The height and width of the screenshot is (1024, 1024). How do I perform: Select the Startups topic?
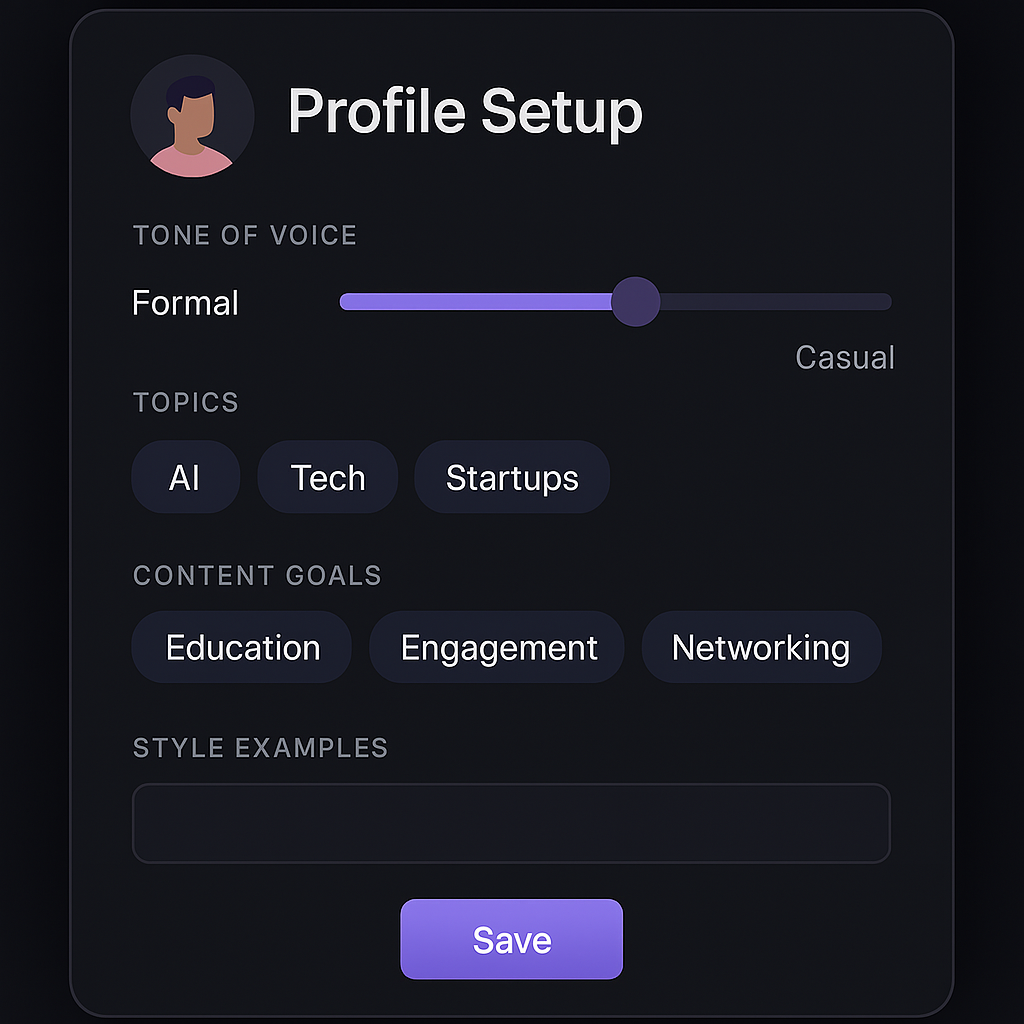(x=511, y=477)
